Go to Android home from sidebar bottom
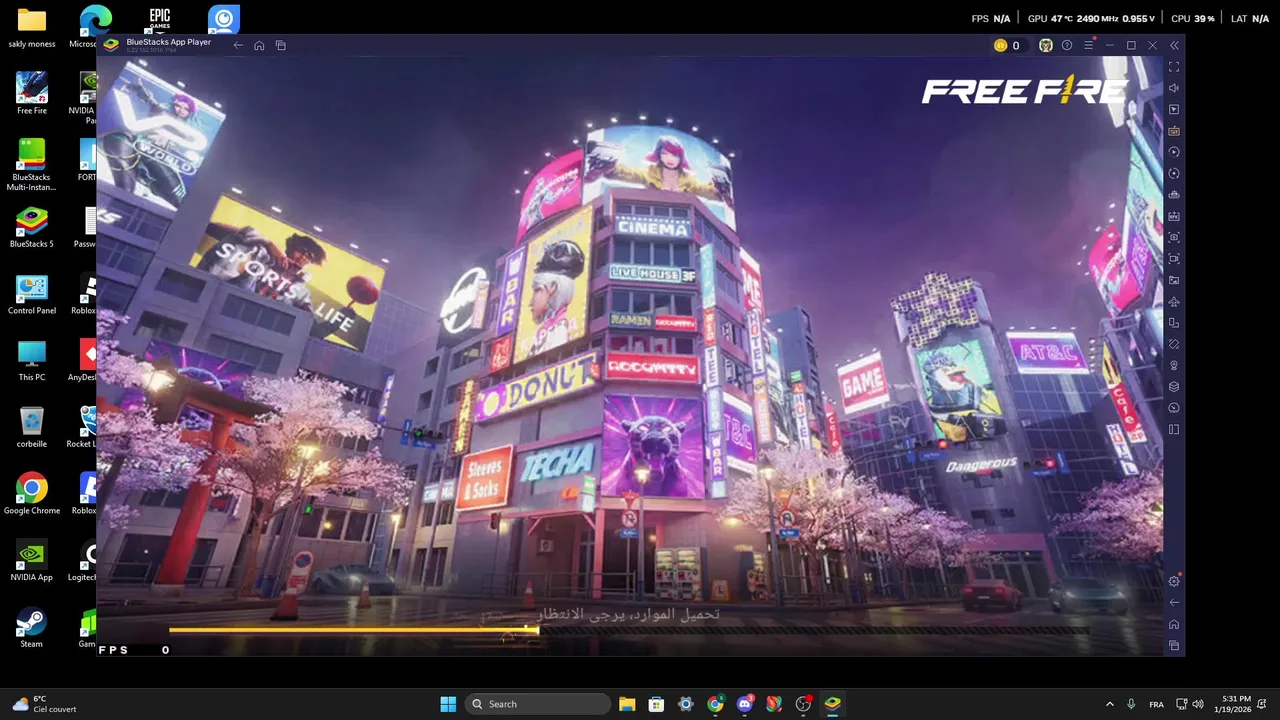This screenshot has width=1280, height=720. [x=1174, y=624]
